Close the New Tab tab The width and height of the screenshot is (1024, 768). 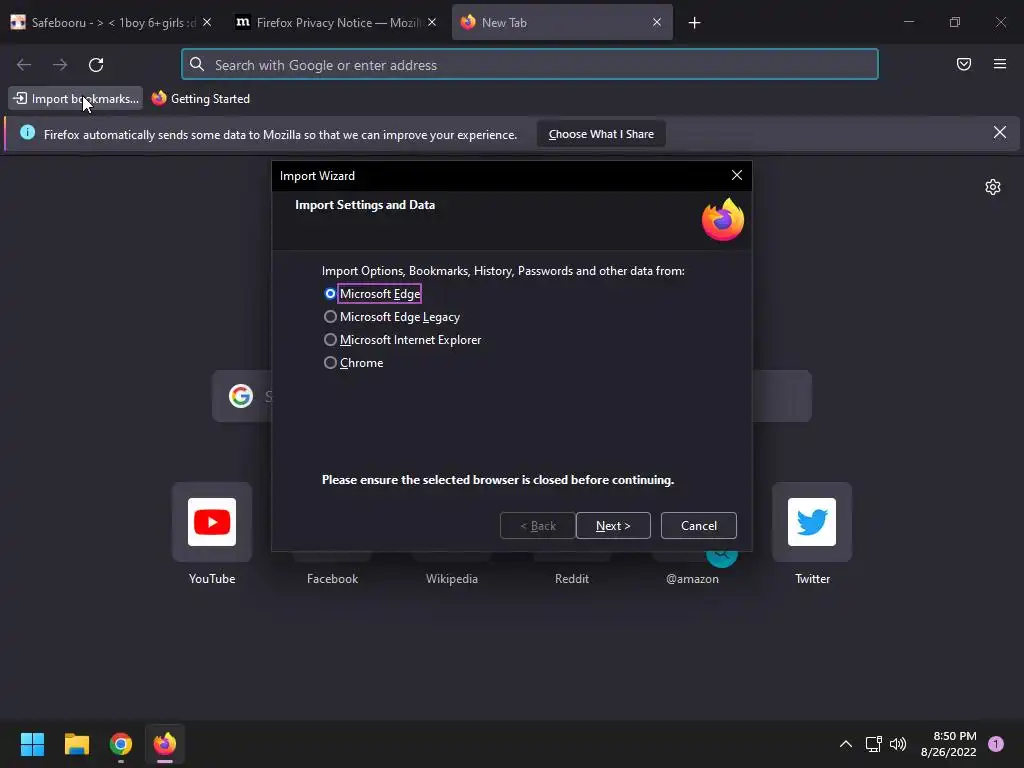(x=657, y=22)
